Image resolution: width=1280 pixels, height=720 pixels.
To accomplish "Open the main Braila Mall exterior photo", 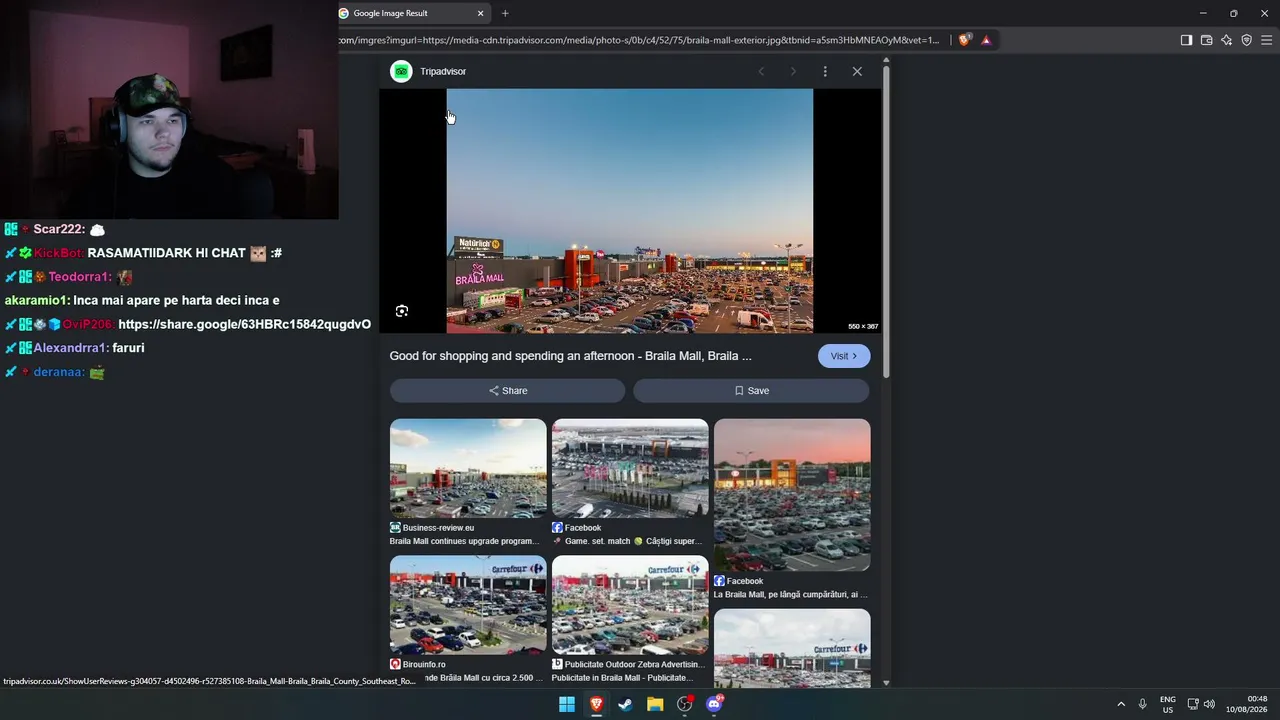I will coord(630,211).
